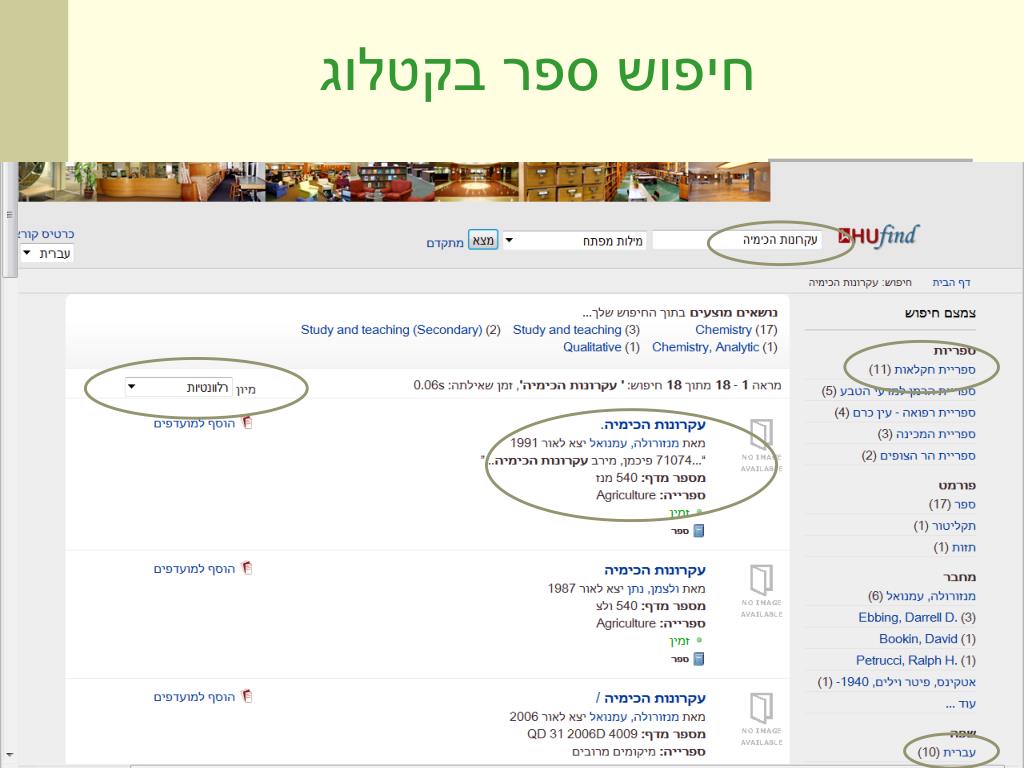Go to דף הבית breadcrumb link
Image resolution: width=1024 pixels, height=768 pixels.
(951, 282)
